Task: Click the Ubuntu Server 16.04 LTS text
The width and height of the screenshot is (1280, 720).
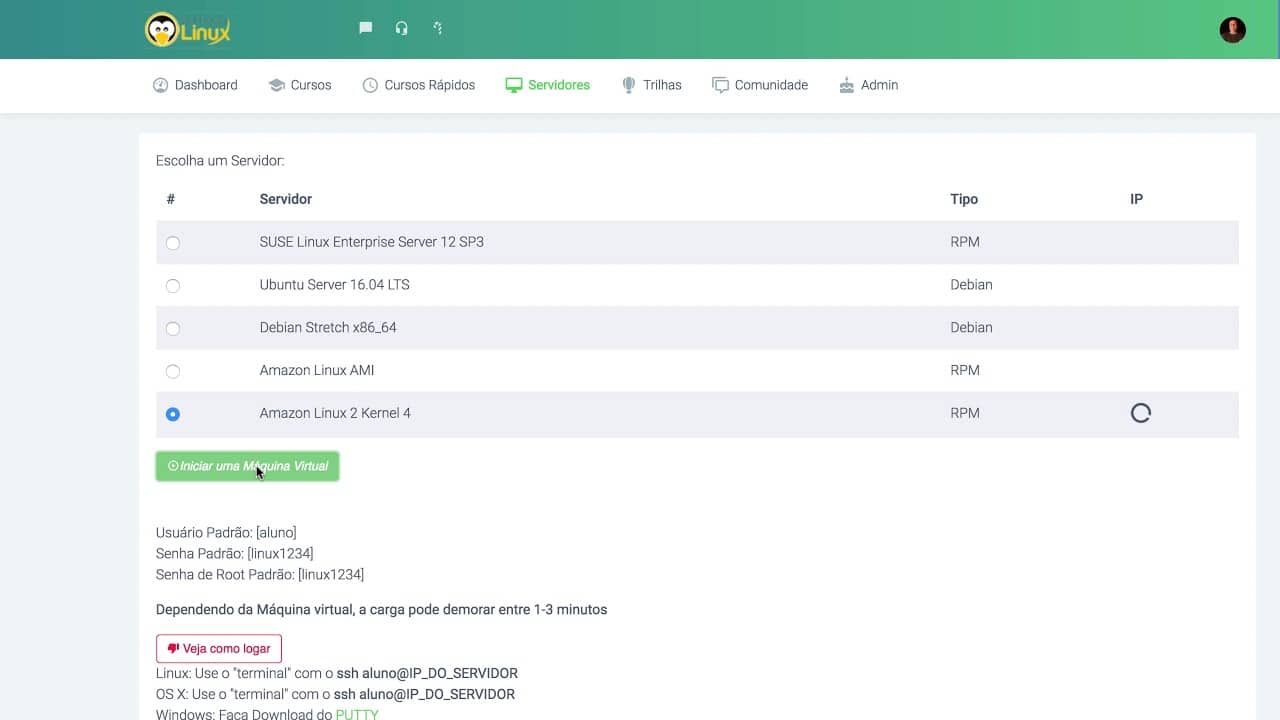Action: tap(335, 285)
